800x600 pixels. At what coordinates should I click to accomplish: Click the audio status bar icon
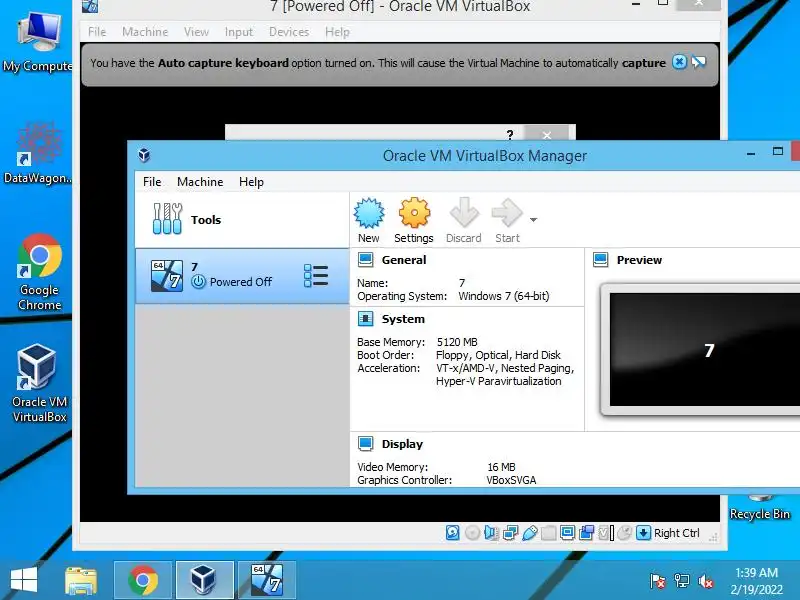[491, 533]
